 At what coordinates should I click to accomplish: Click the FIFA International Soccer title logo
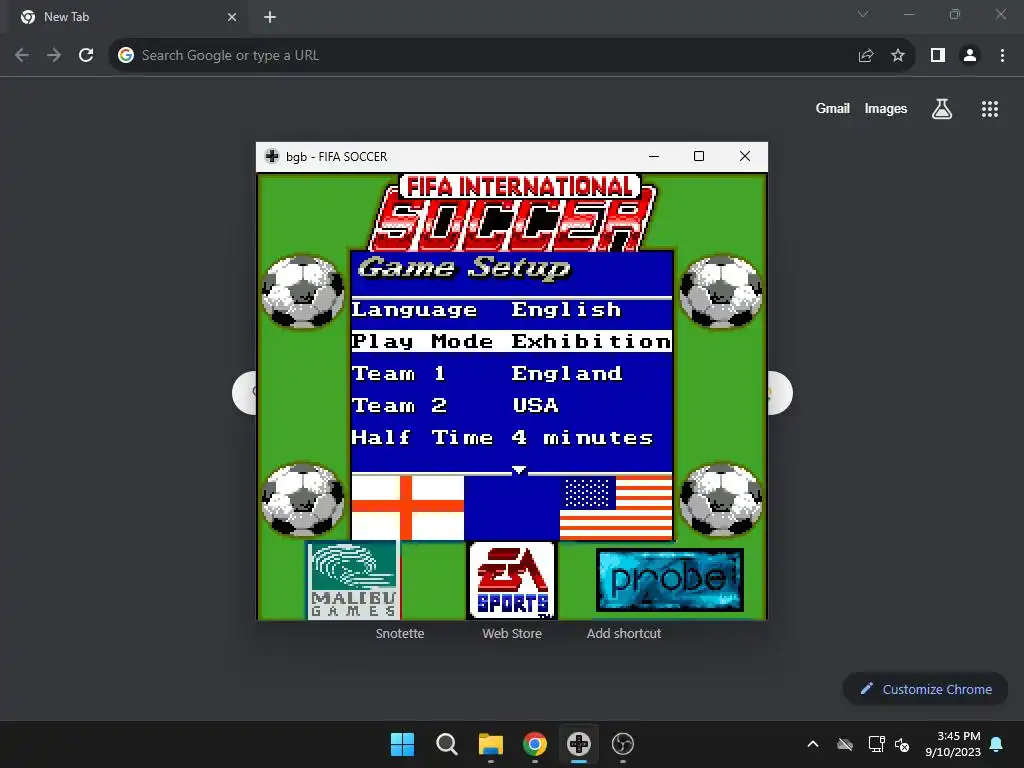click(x=514, y=212)
